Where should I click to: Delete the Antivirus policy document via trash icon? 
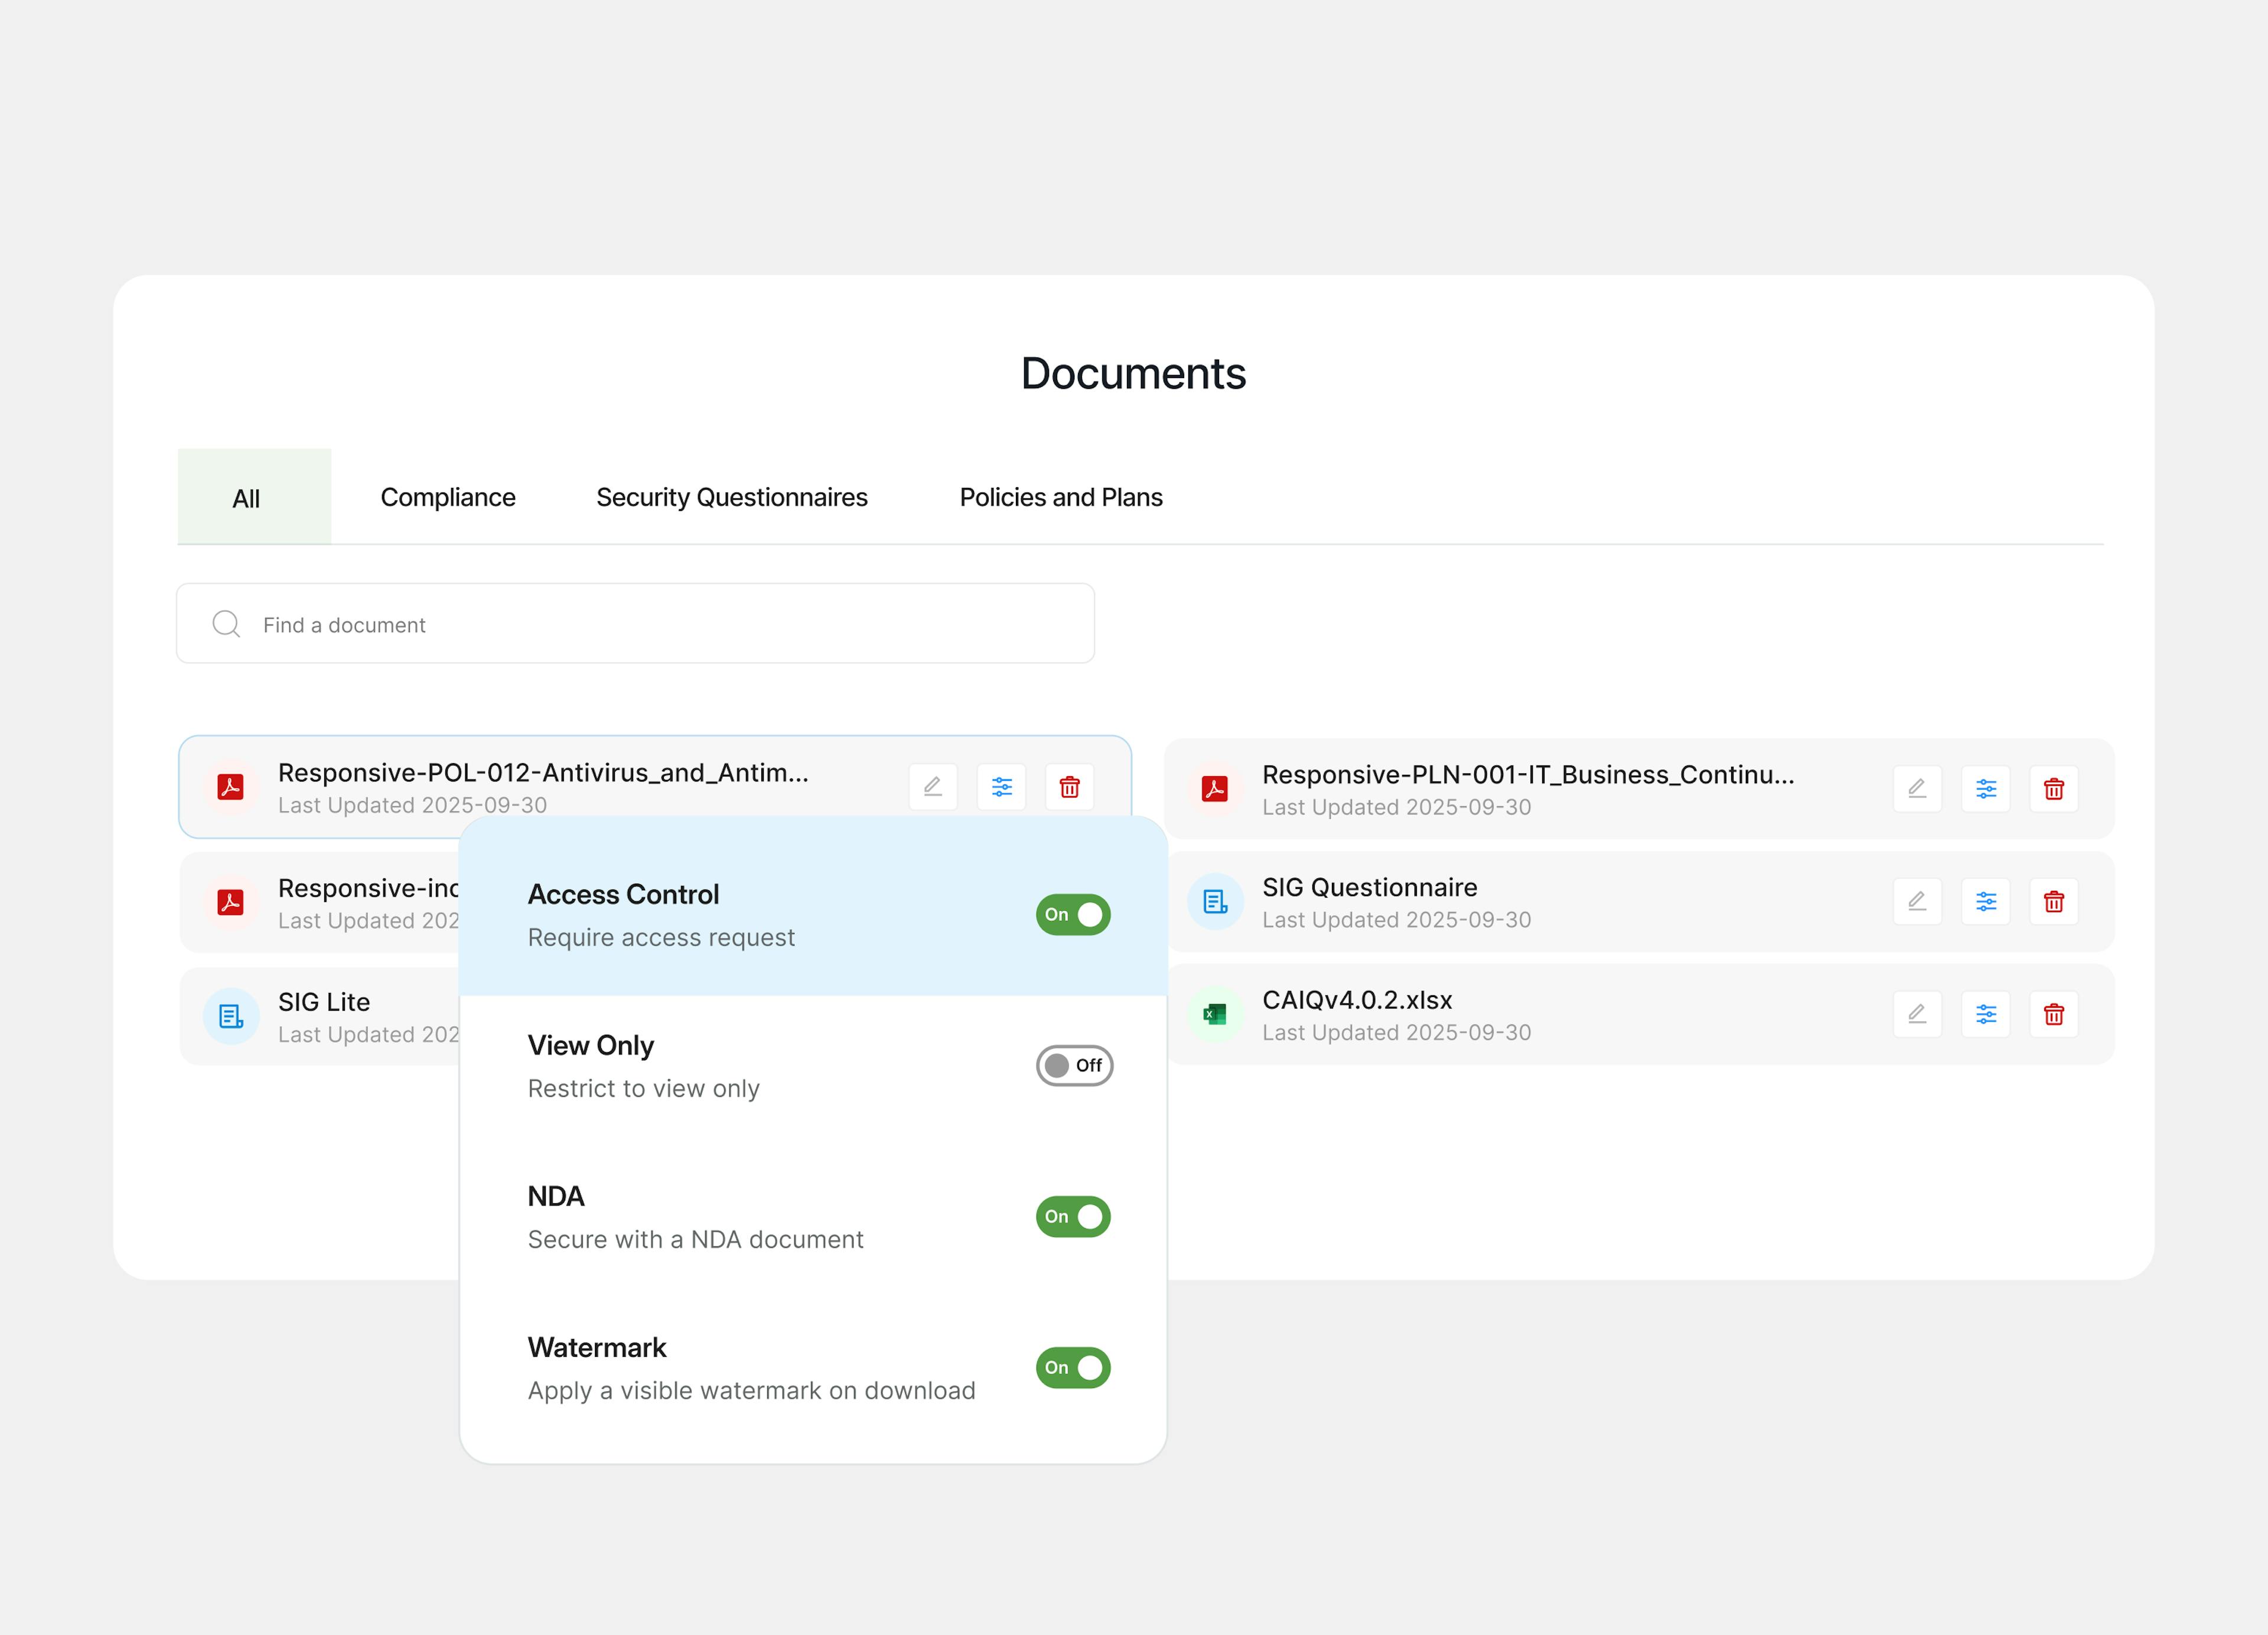pyautogui.click(x=1069, y=787)
